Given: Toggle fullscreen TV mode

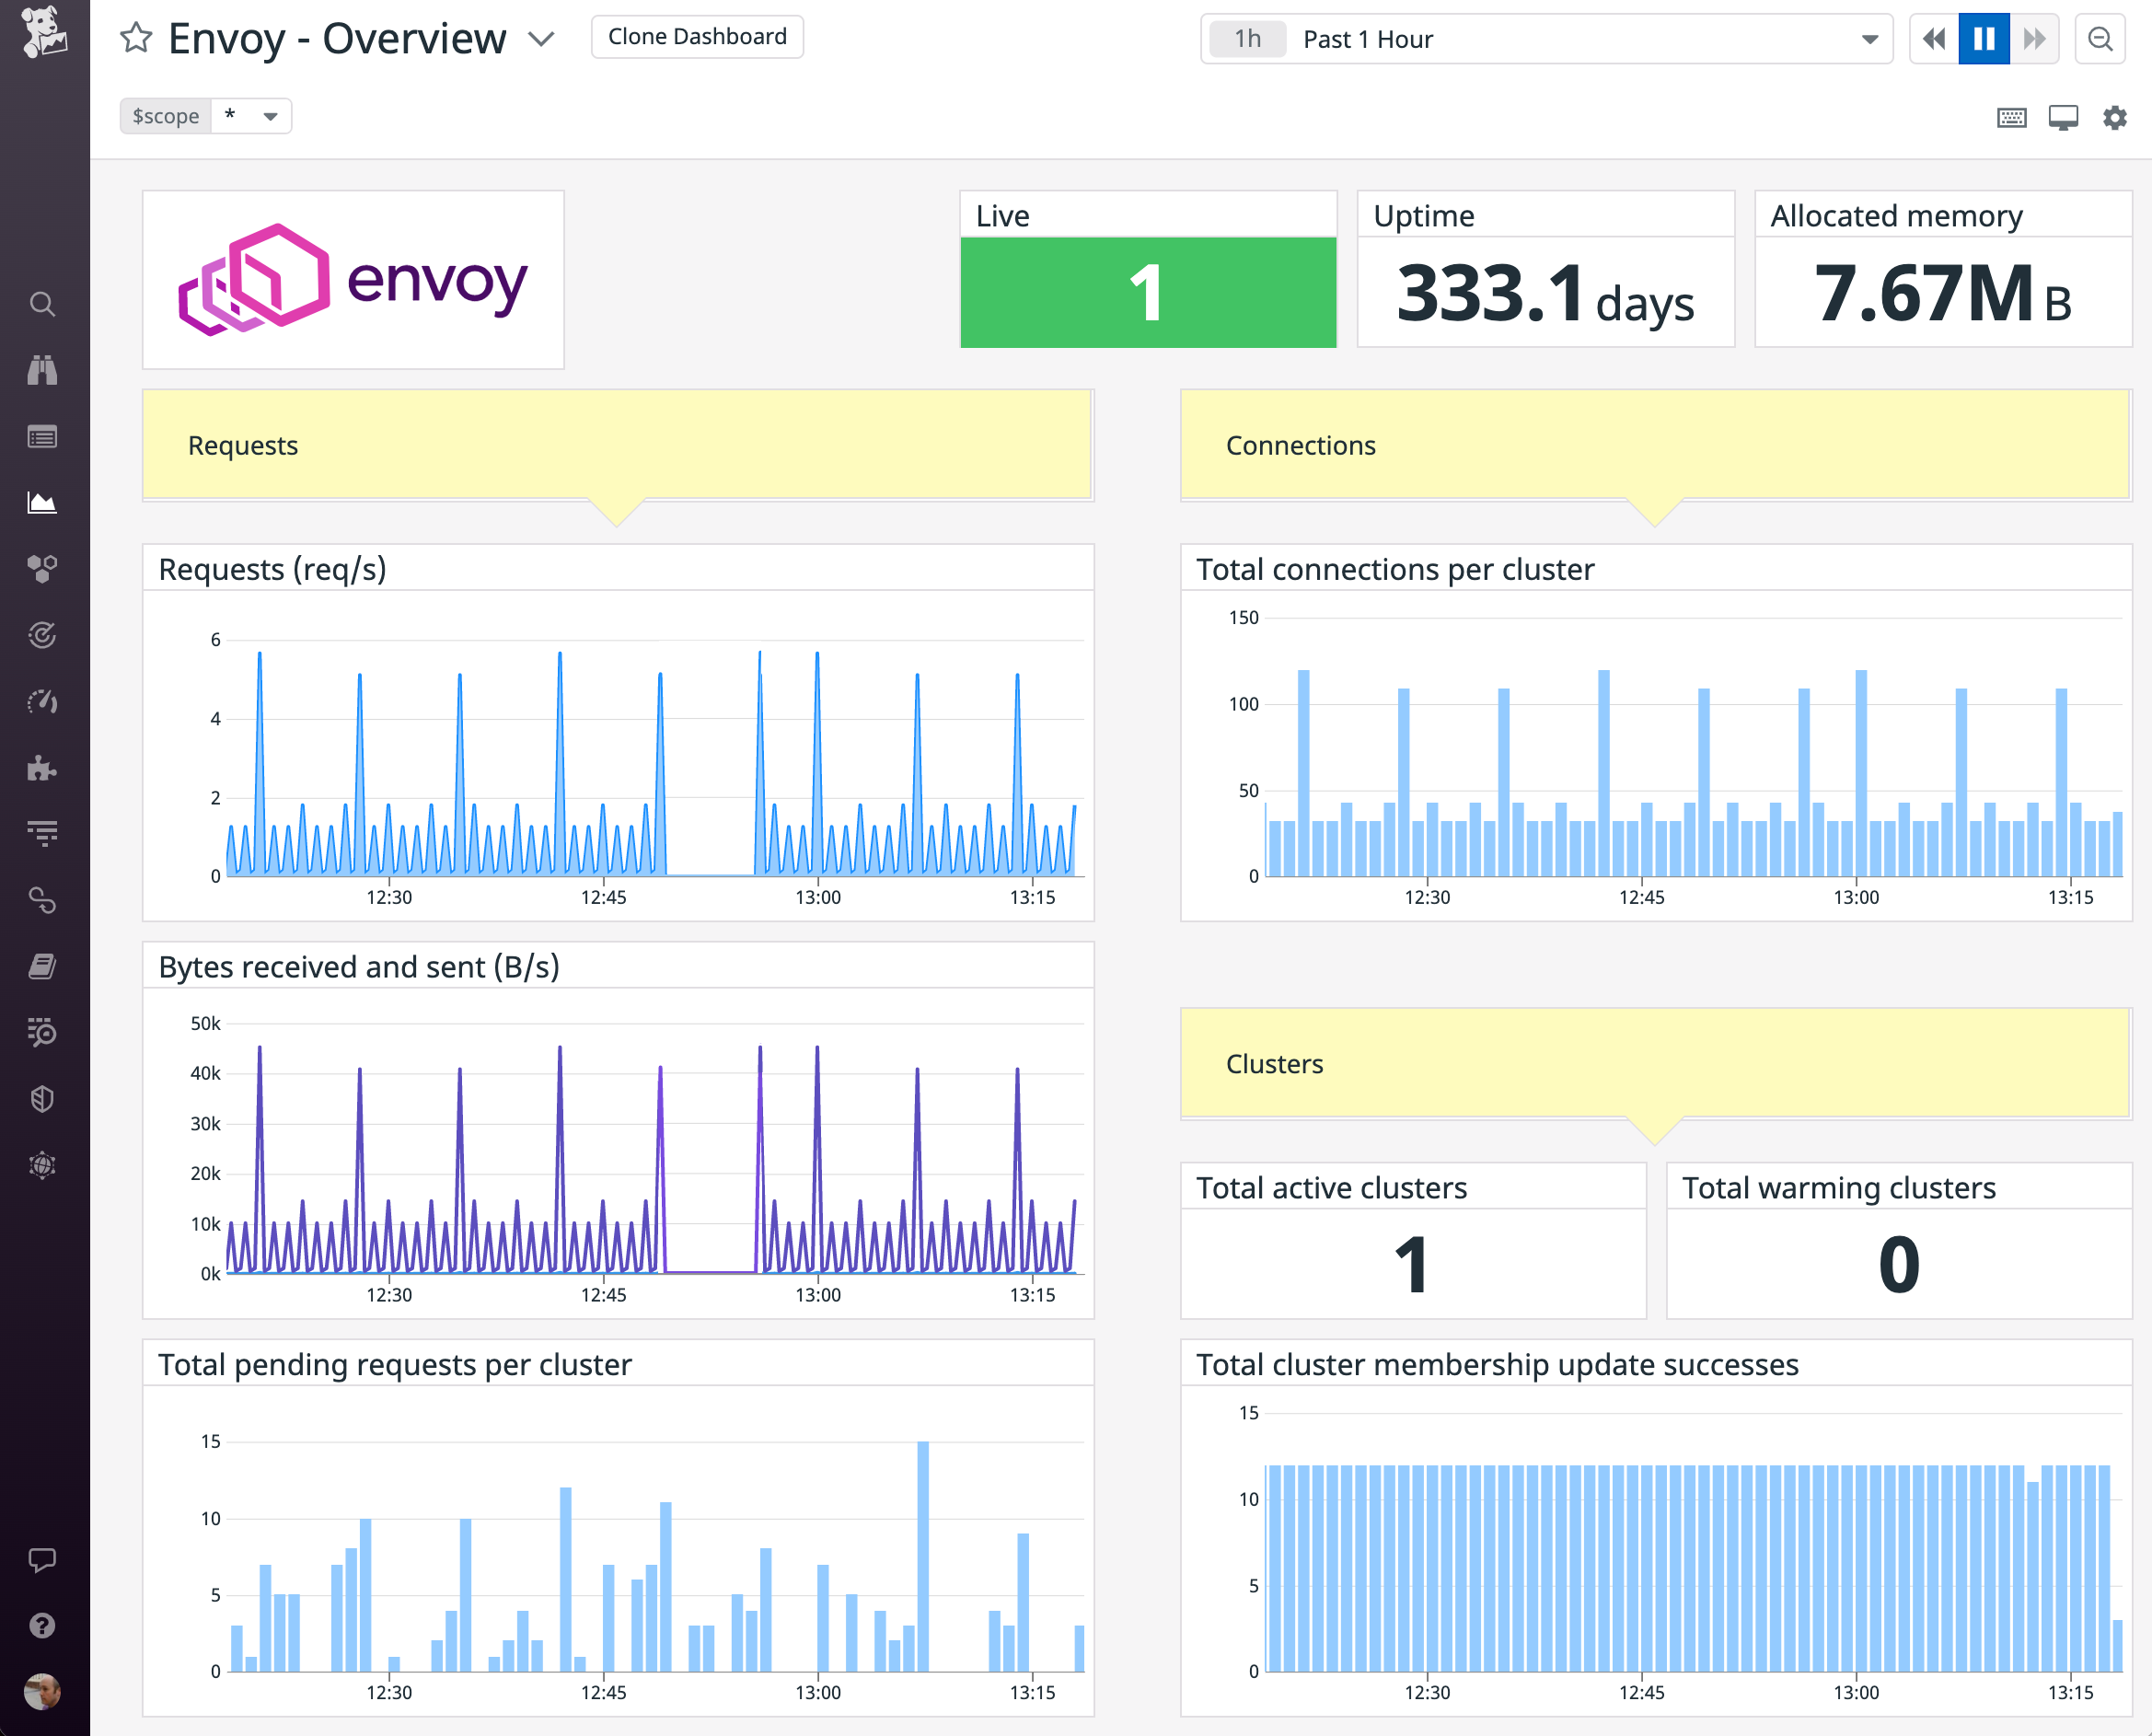Looking at the screenshot, I should (2062, 117).
